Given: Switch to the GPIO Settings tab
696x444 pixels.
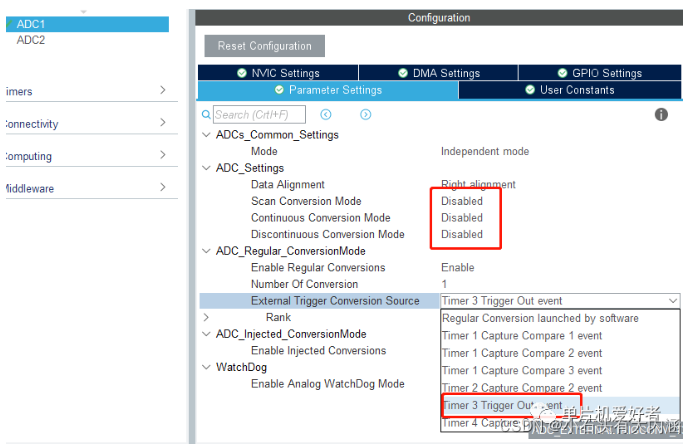Looking at the screenshot, I should tap(600, 73).
